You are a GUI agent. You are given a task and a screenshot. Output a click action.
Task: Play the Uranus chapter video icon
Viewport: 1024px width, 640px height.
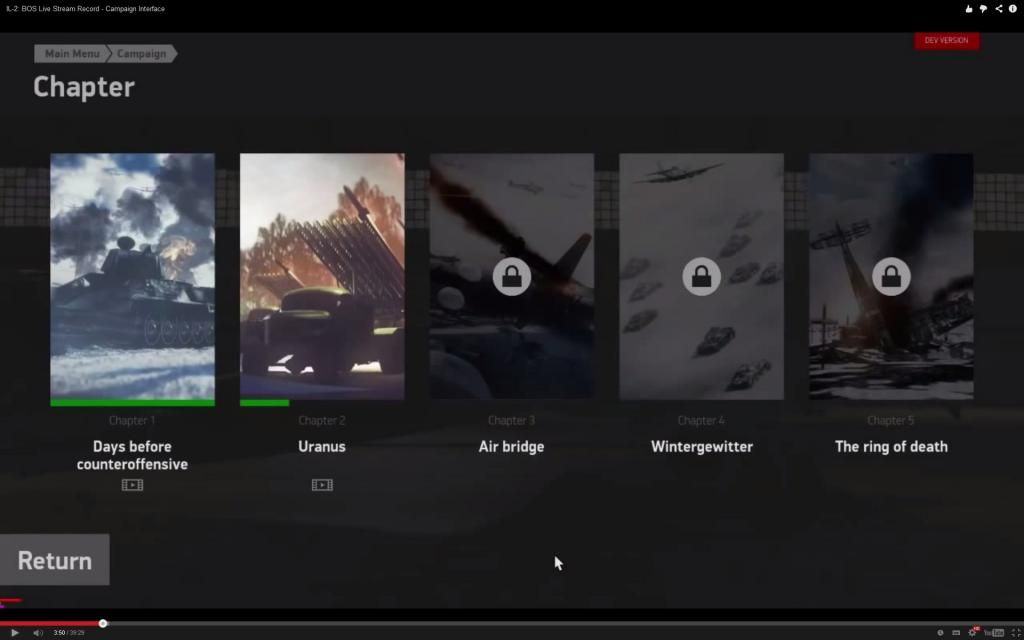(x=322, y=485)
